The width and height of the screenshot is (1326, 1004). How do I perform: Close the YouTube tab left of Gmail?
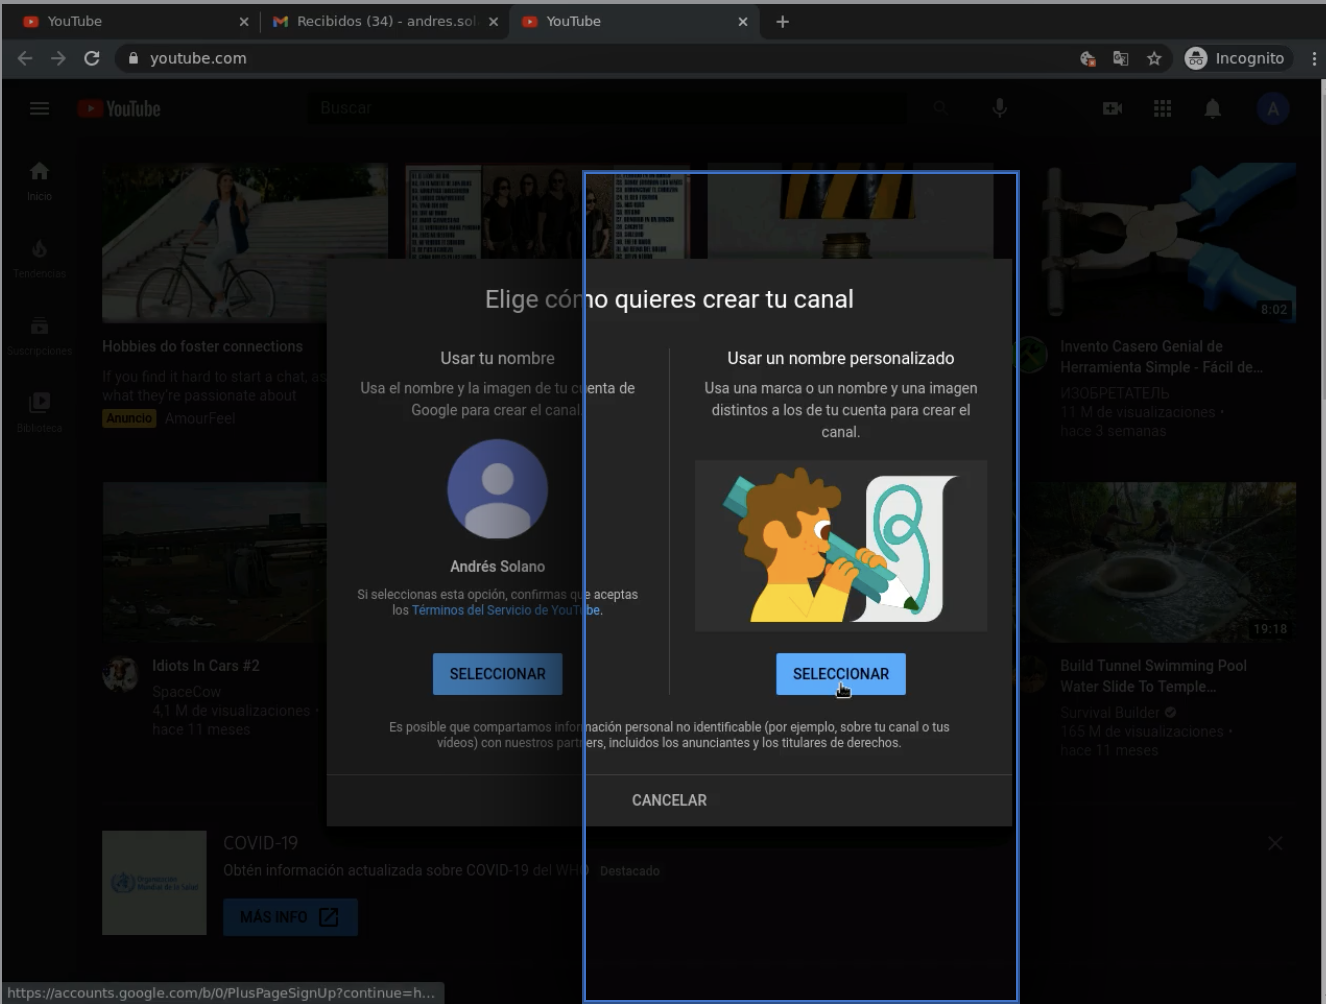244,21
